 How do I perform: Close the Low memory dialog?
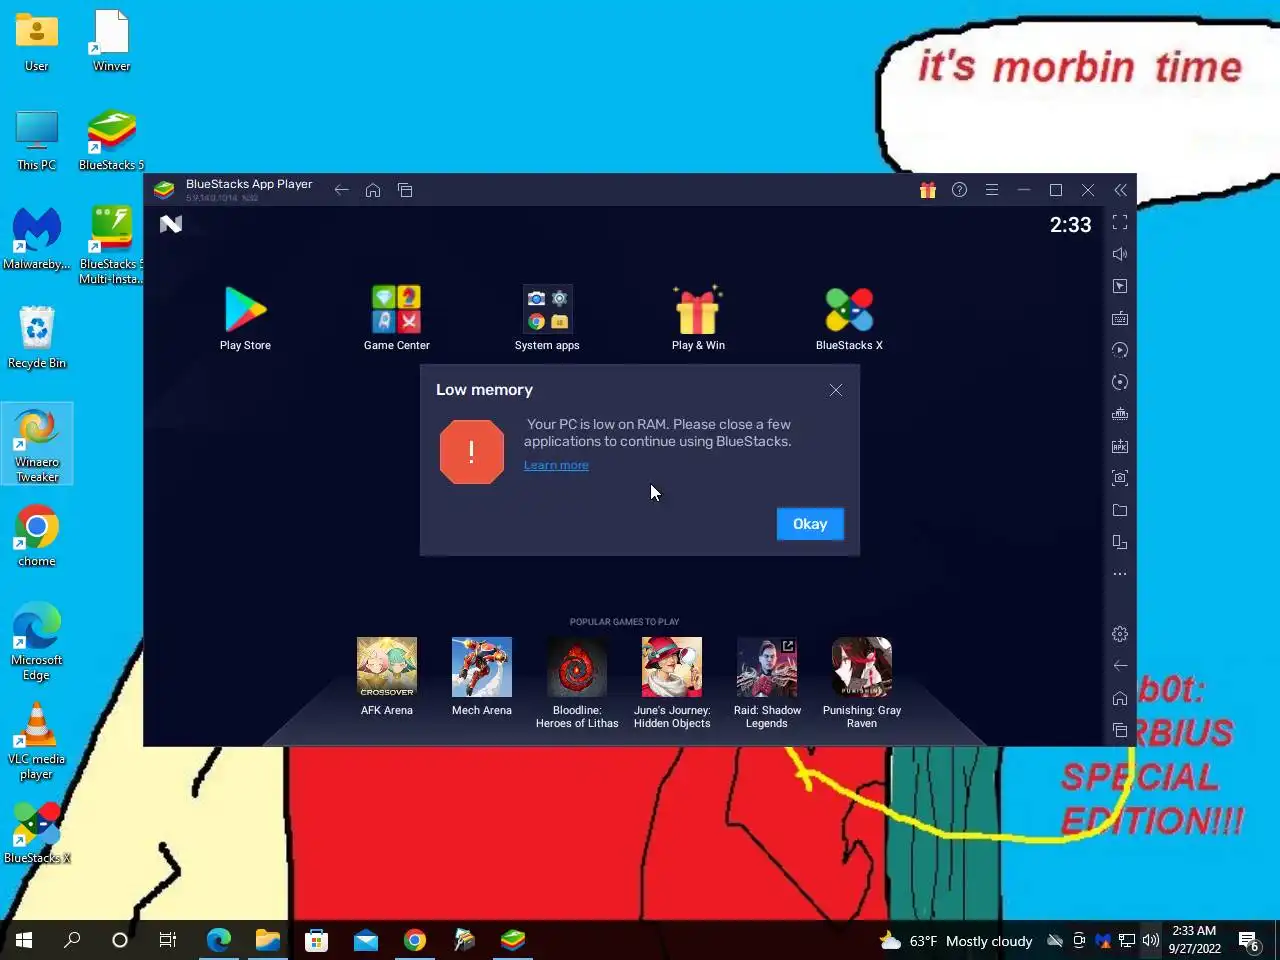(836, 390)
